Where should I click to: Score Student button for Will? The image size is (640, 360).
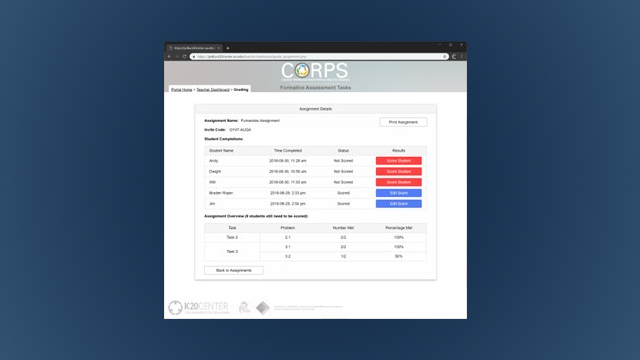tap(399, 182)
